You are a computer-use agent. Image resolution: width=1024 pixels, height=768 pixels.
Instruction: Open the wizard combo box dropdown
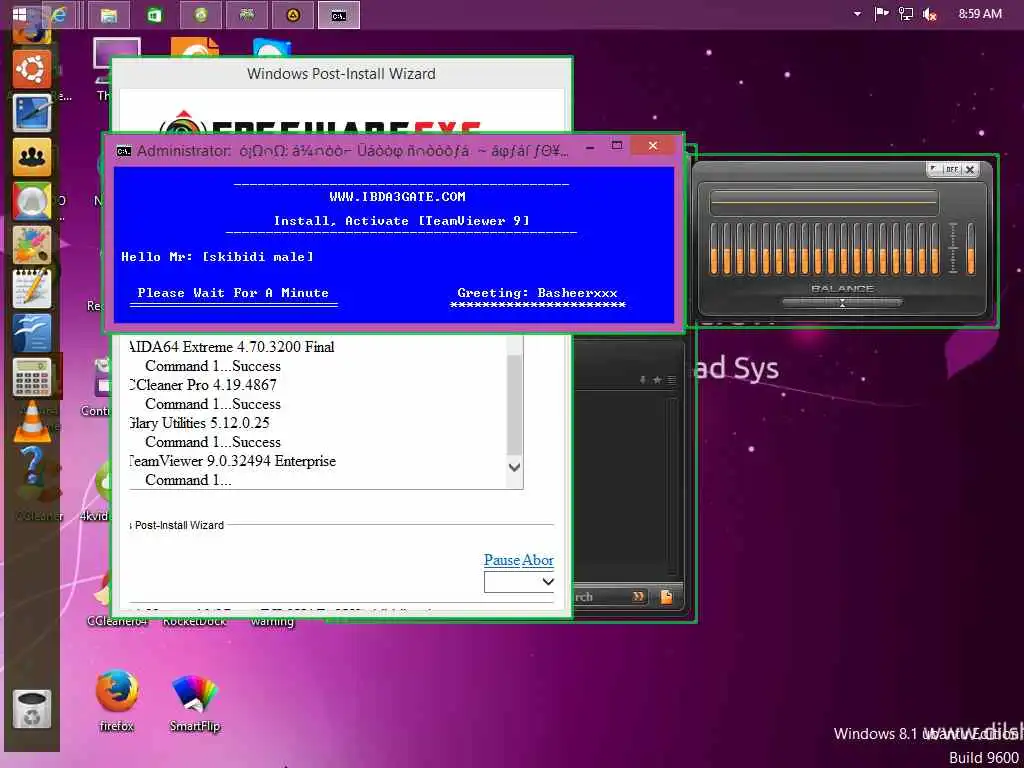click(x=519, y=582)
